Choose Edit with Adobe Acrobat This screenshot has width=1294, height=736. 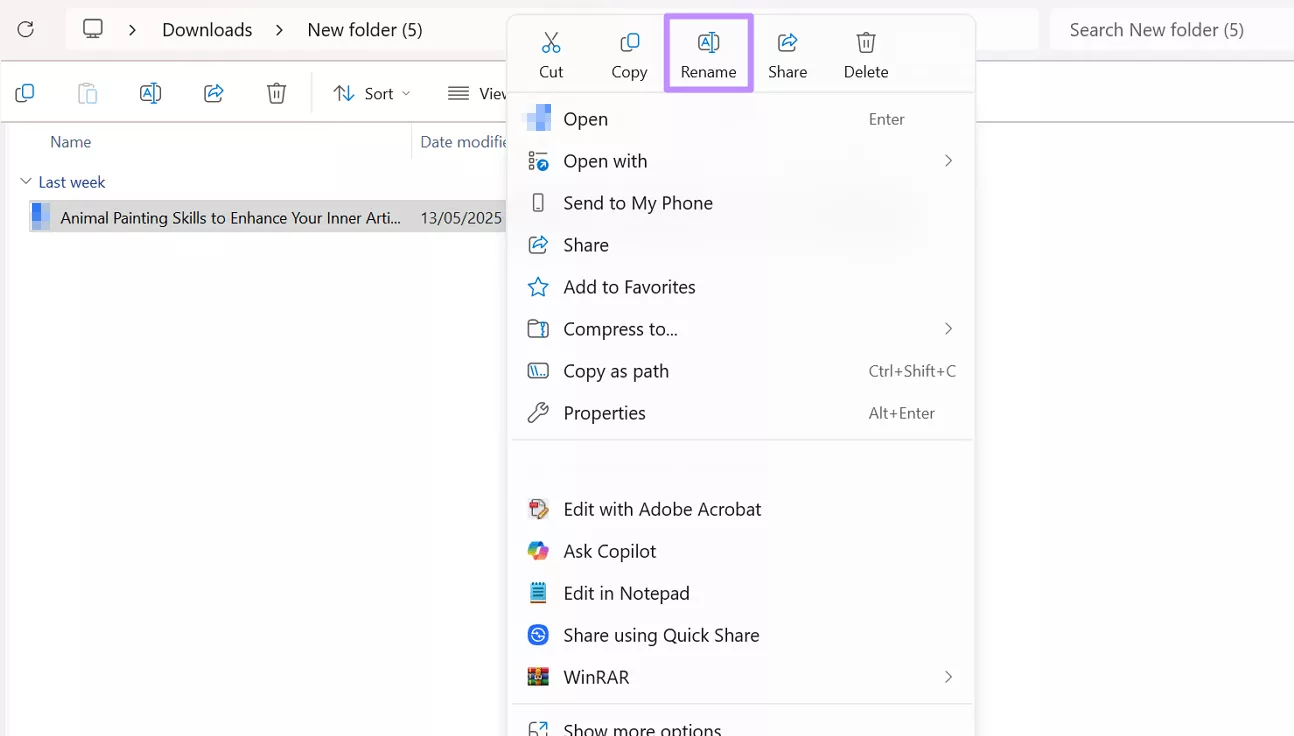[661, 509]
